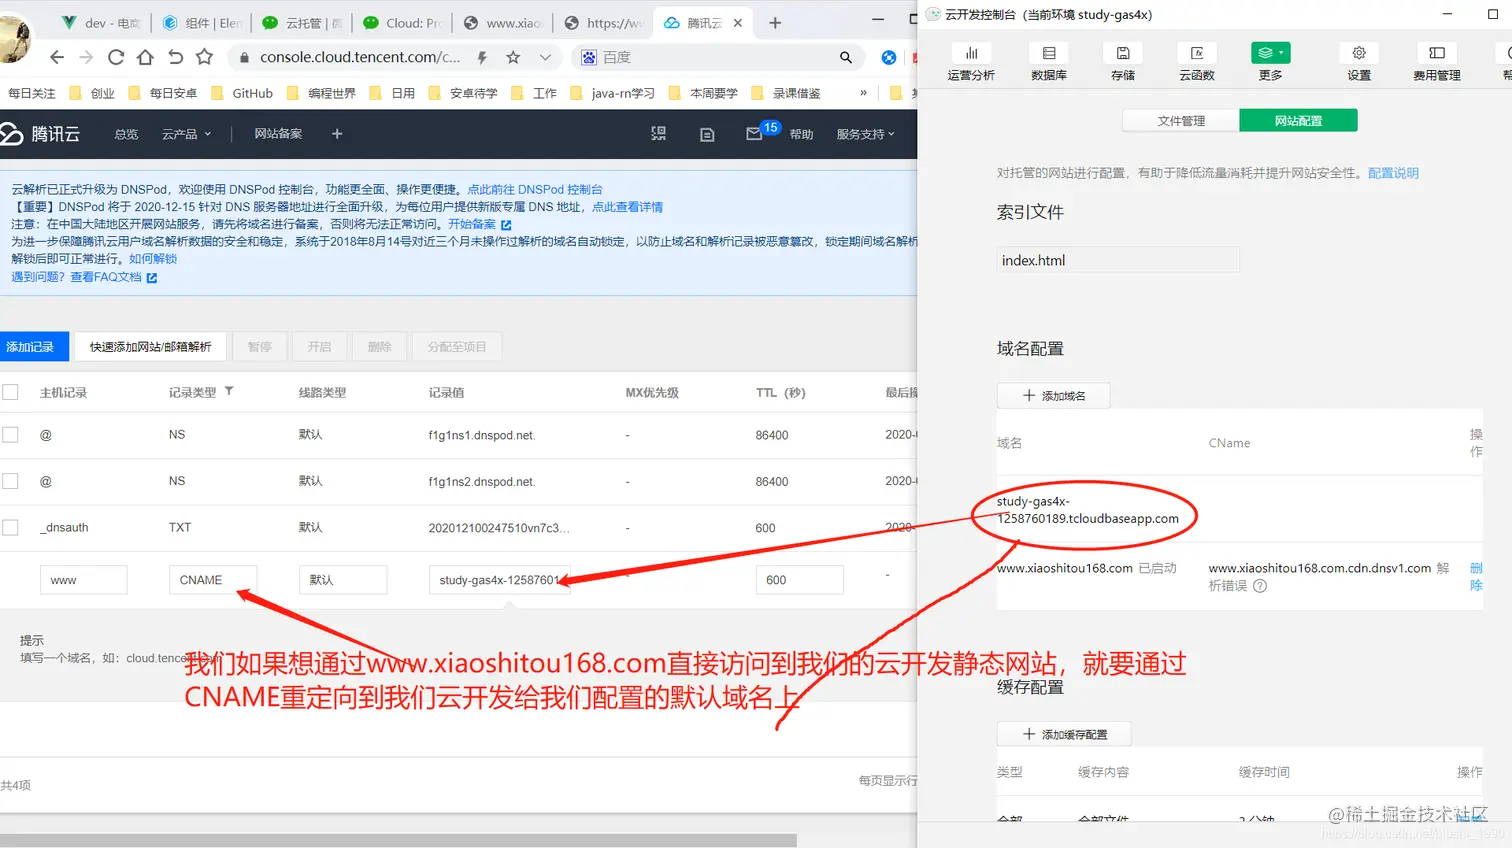Open 配置说明 link
Screen dimensions: 1512x848
pos(1393,173)
